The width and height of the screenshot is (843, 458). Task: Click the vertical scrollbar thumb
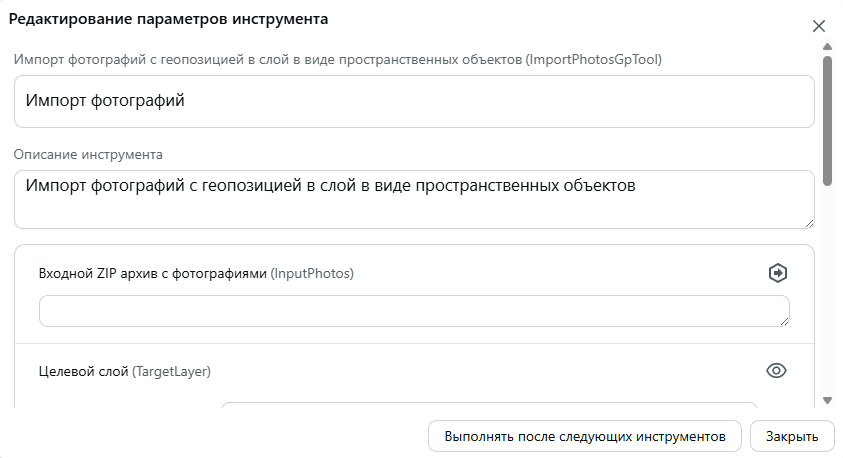pyautogui.click(x=827, y=120)
